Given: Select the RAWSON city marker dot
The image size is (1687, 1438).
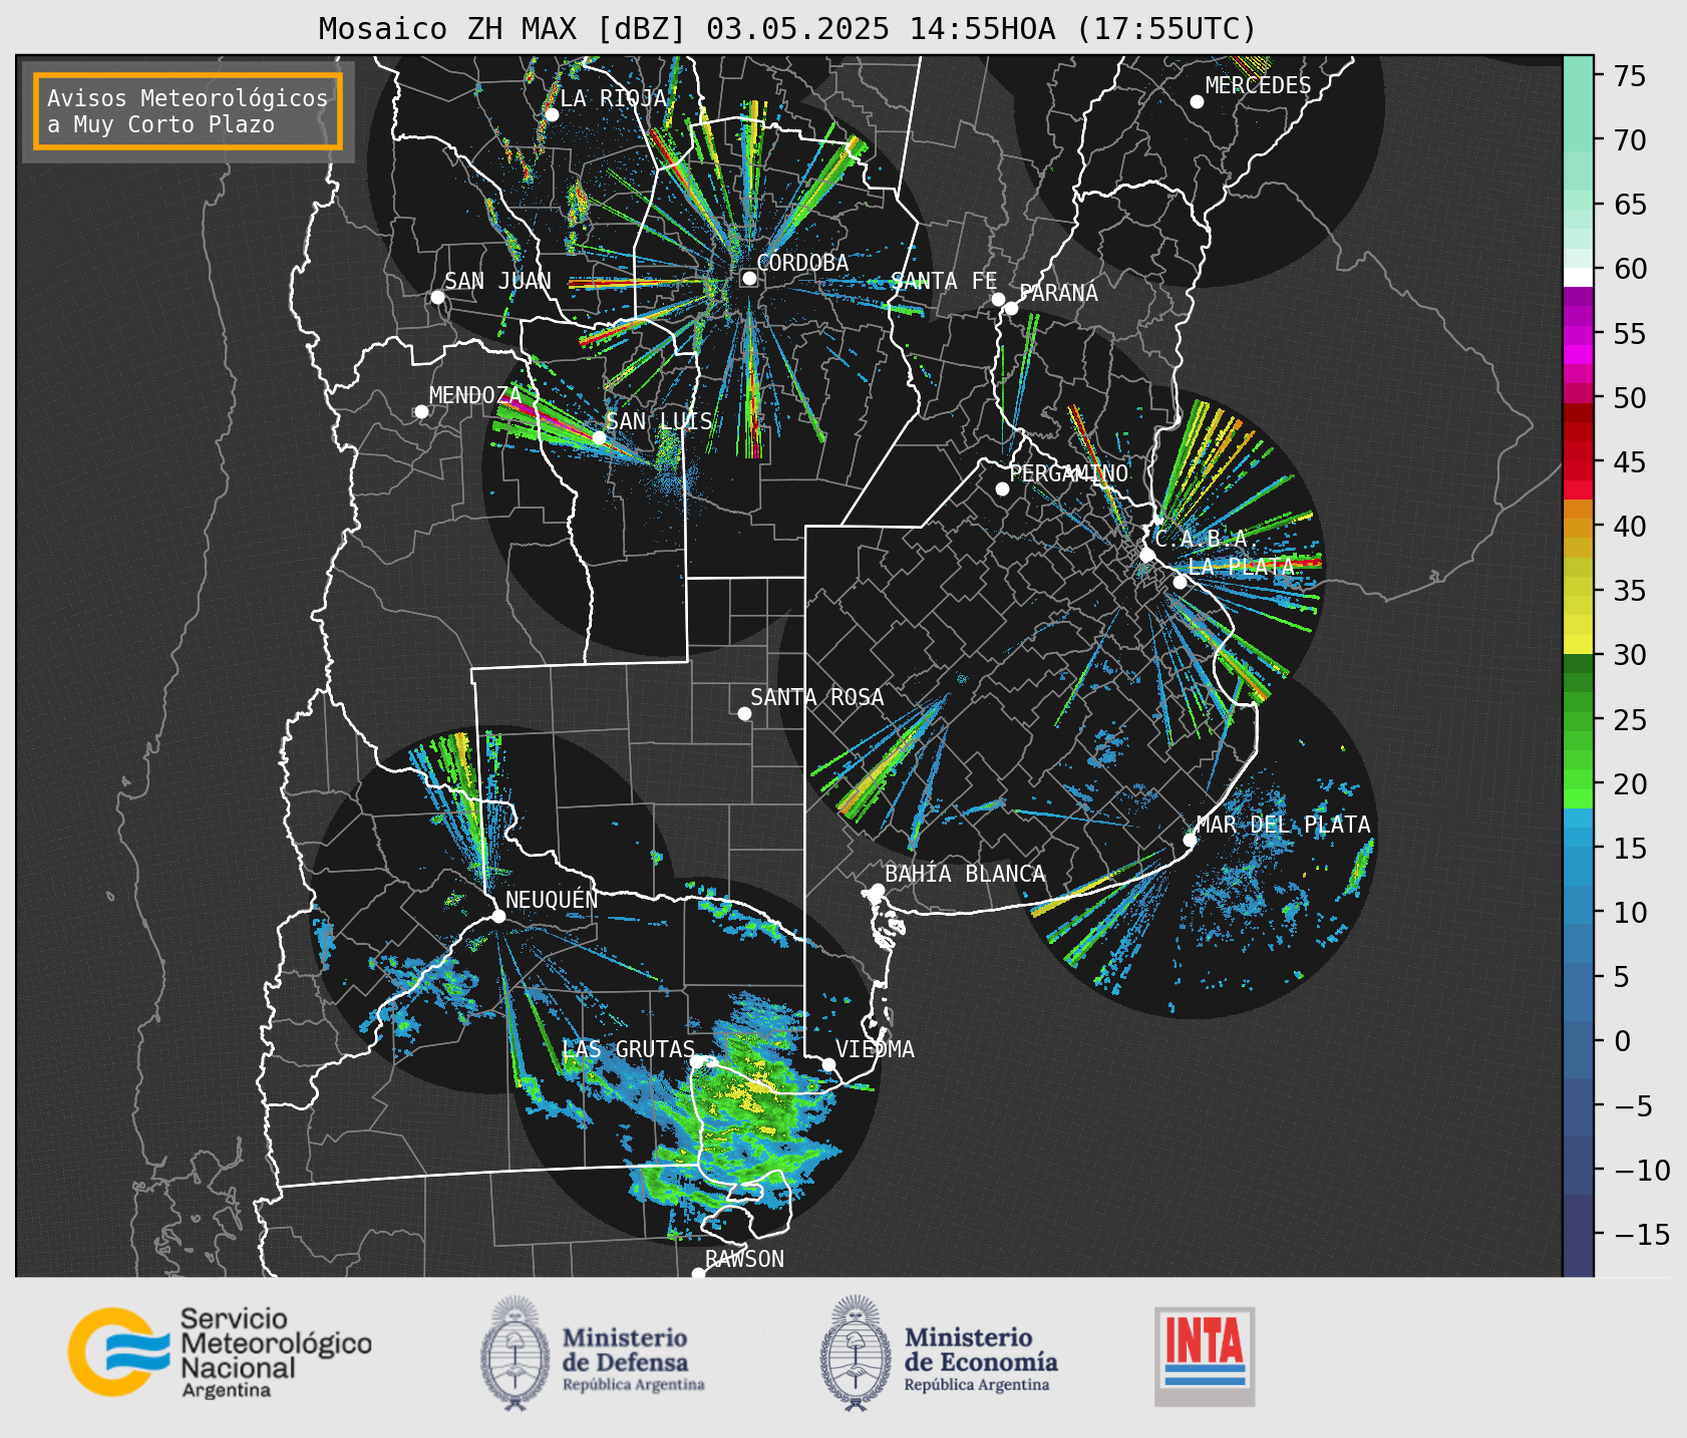Looking at the screenshot, I should 698,1273.
